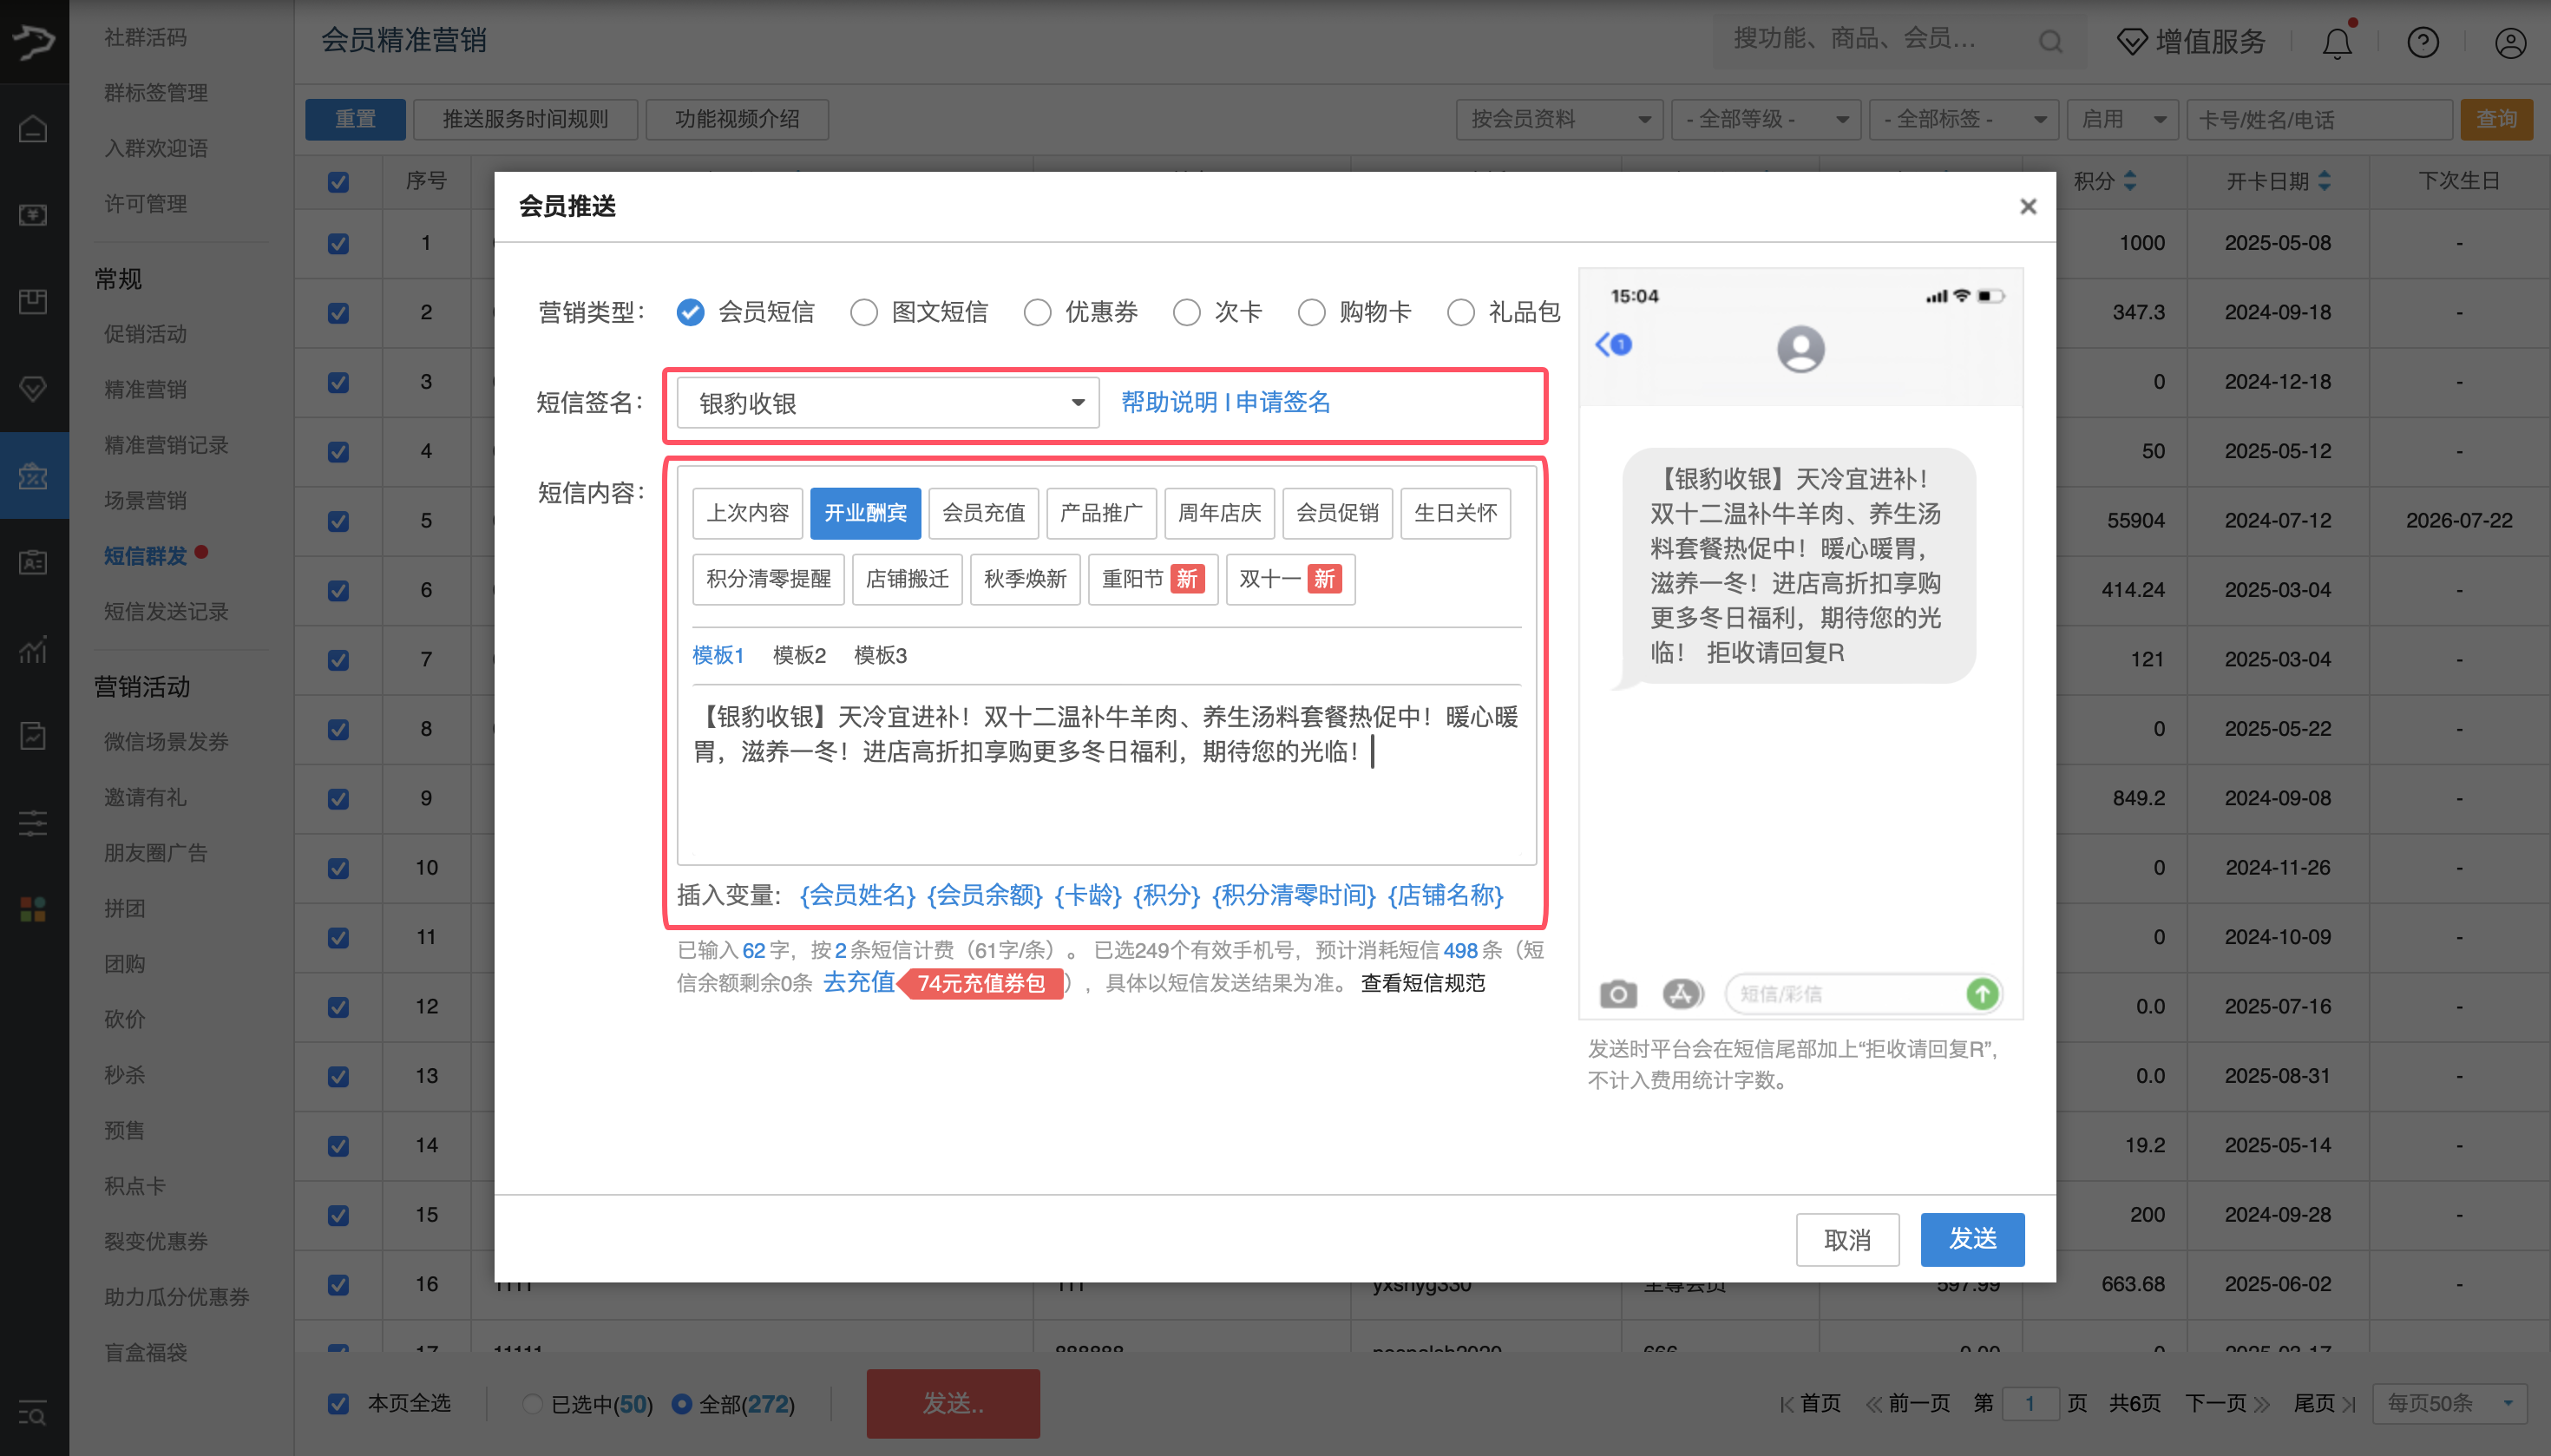The width and height of the screenshot is (2551, 1456).
Task: Click the search magnifier icon in top bar
Action: click(2050, 42)
